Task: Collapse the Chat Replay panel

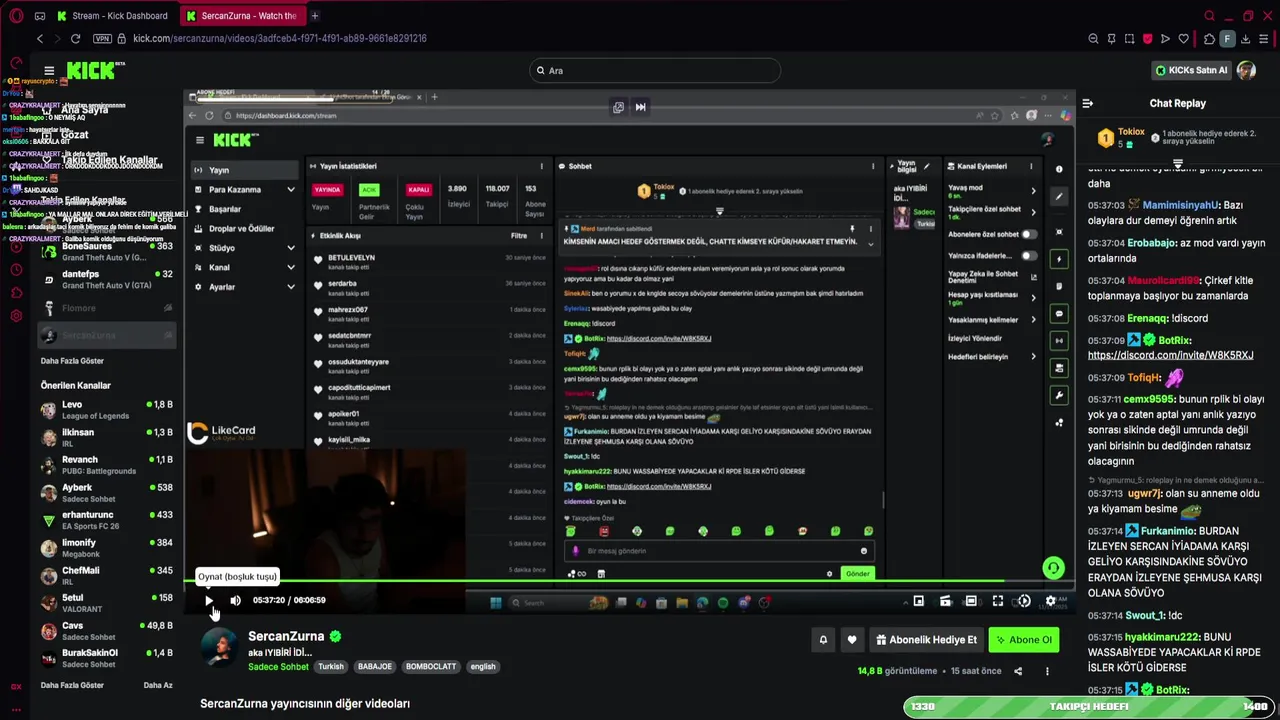Action: coord(1088,103)
